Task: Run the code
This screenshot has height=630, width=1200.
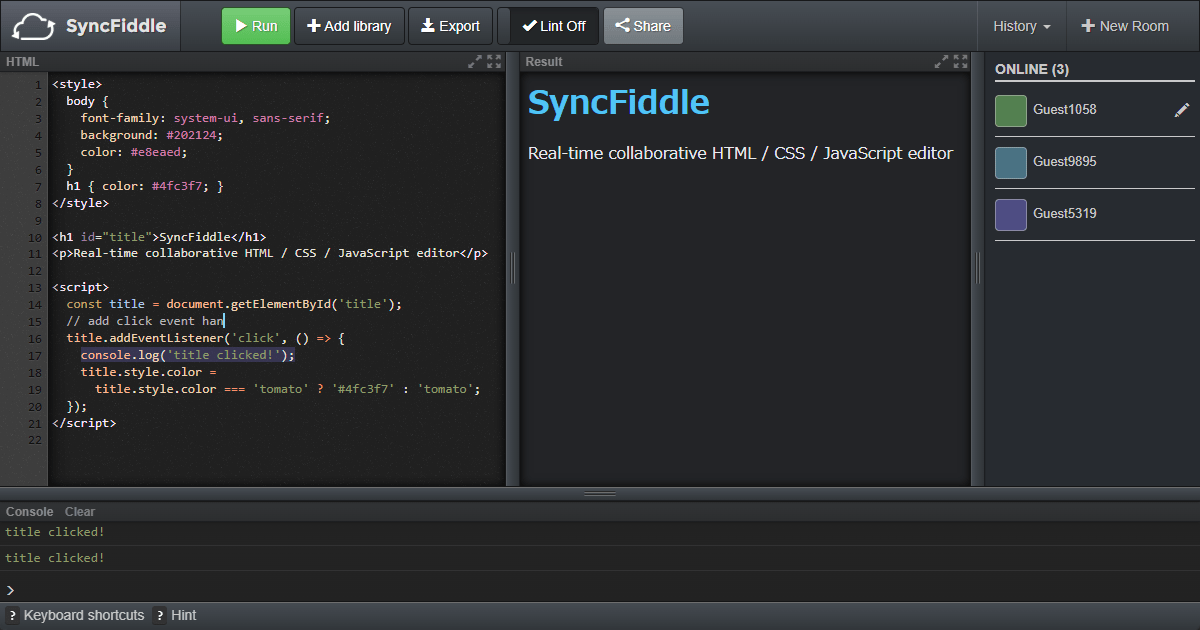Action: pyautogui.click(x=255, y=26)
